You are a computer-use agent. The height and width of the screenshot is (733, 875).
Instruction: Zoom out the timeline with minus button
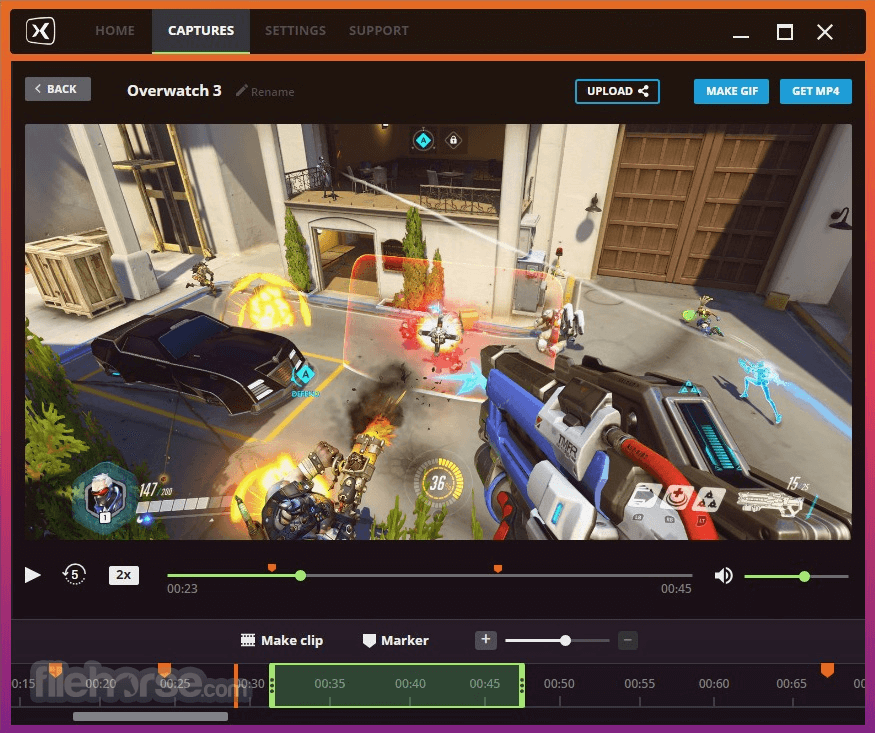pos(628,640)
